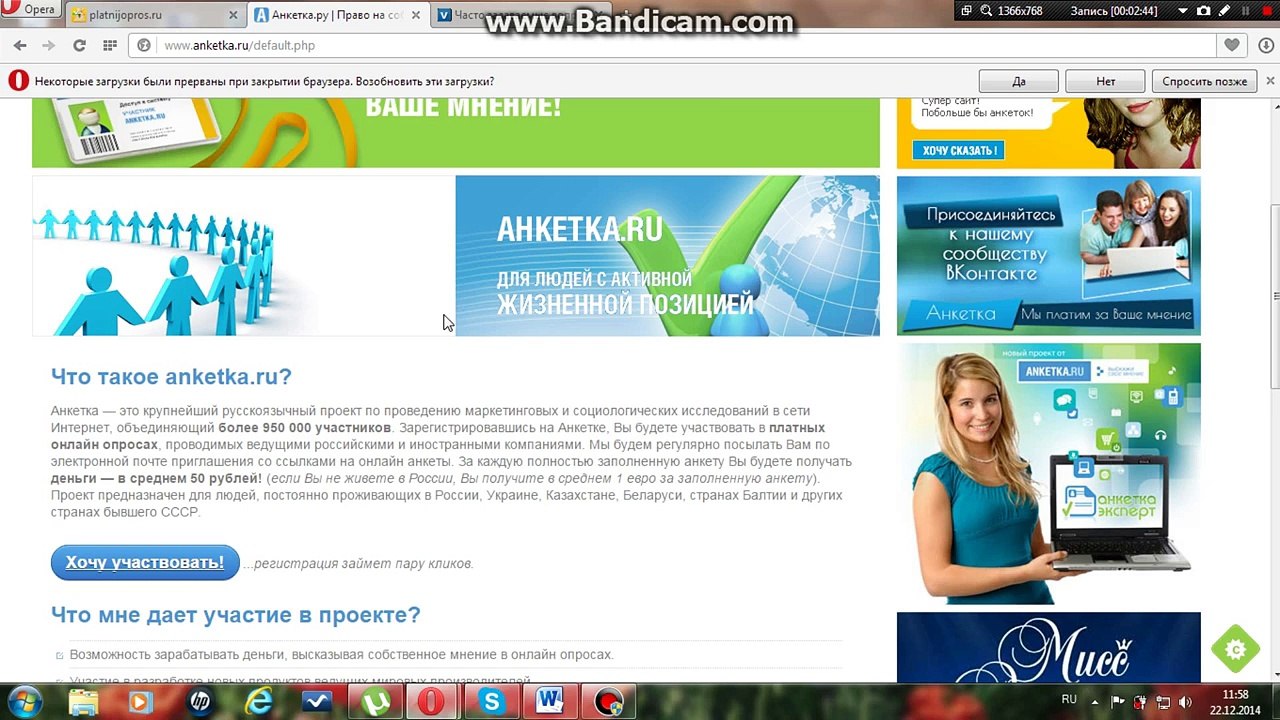Click the green gear floating button
Image resolution: width=1280 pixels, height=720 pixels.
pos(1235,650)
